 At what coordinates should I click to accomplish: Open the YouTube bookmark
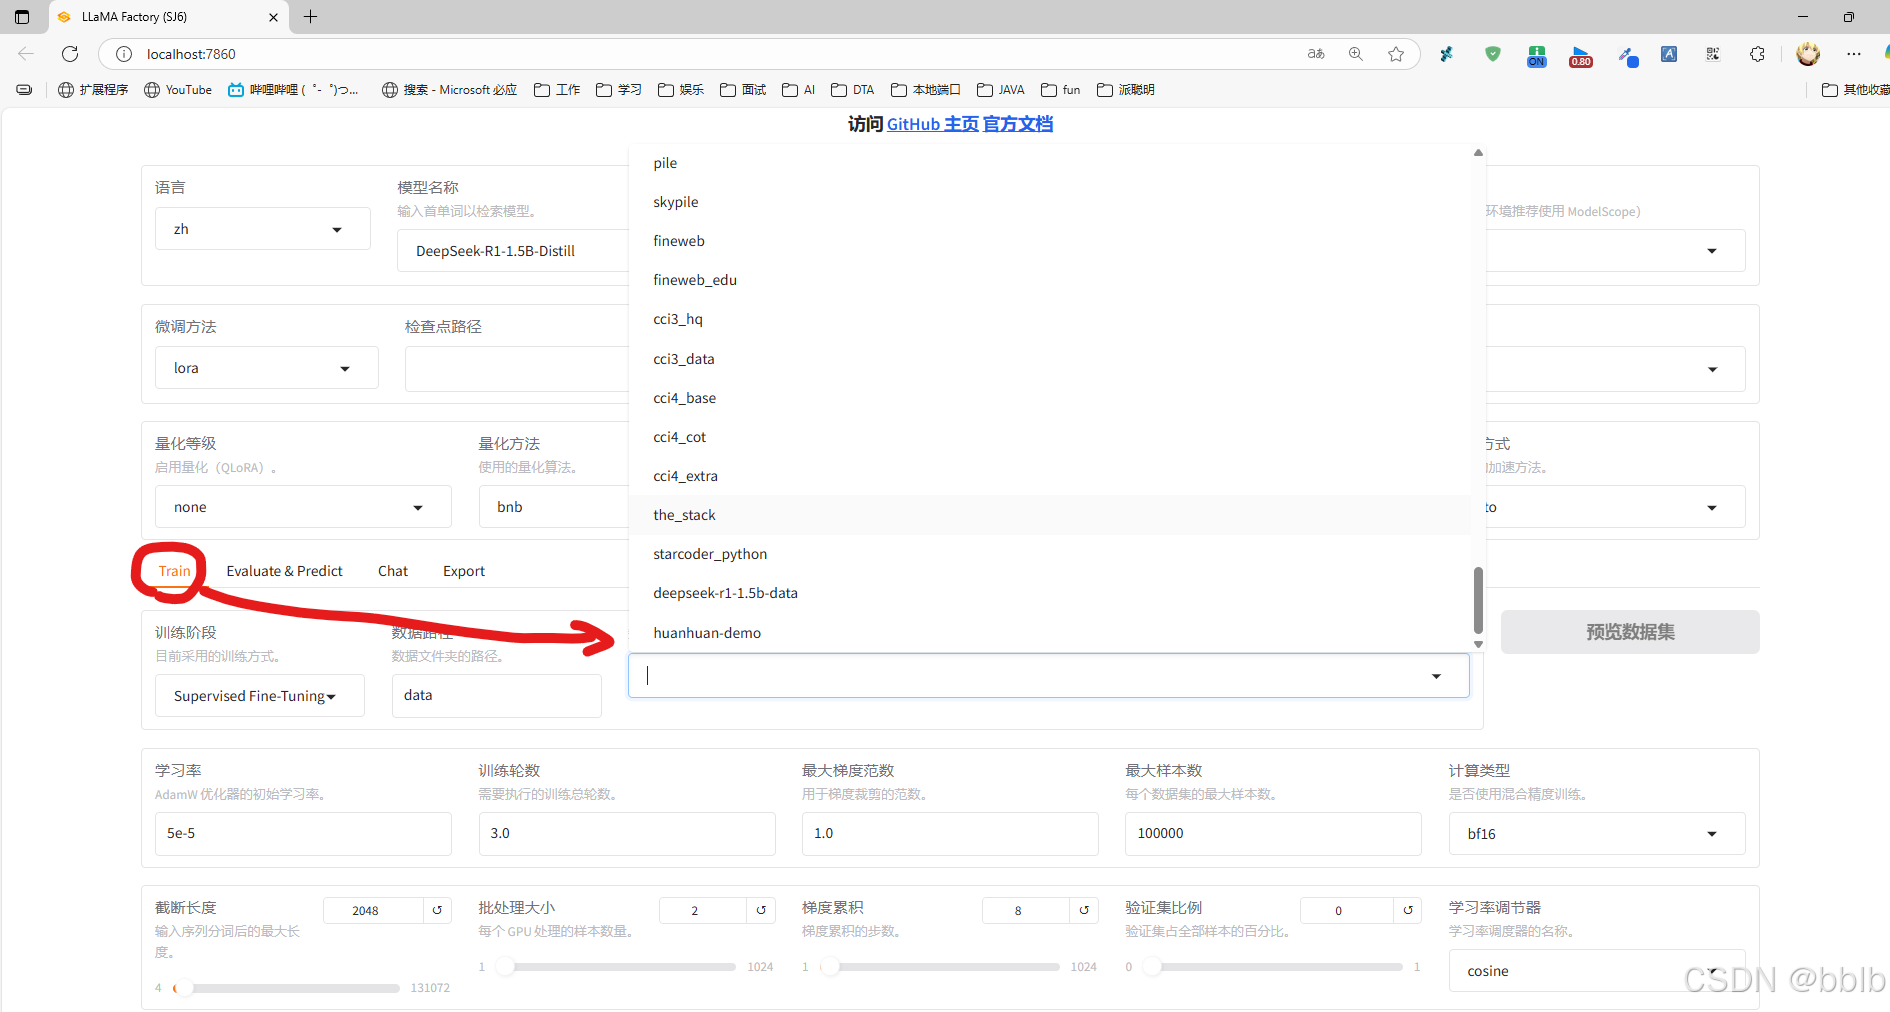178,90
